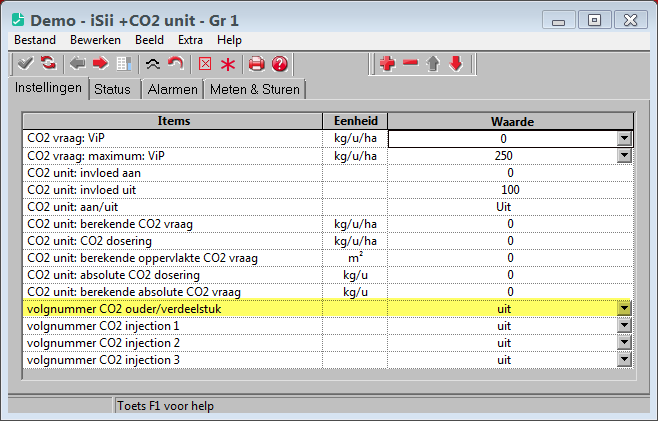Click the red question mark help icon
The image size is (658, 421).
click(x=280, y=64)
